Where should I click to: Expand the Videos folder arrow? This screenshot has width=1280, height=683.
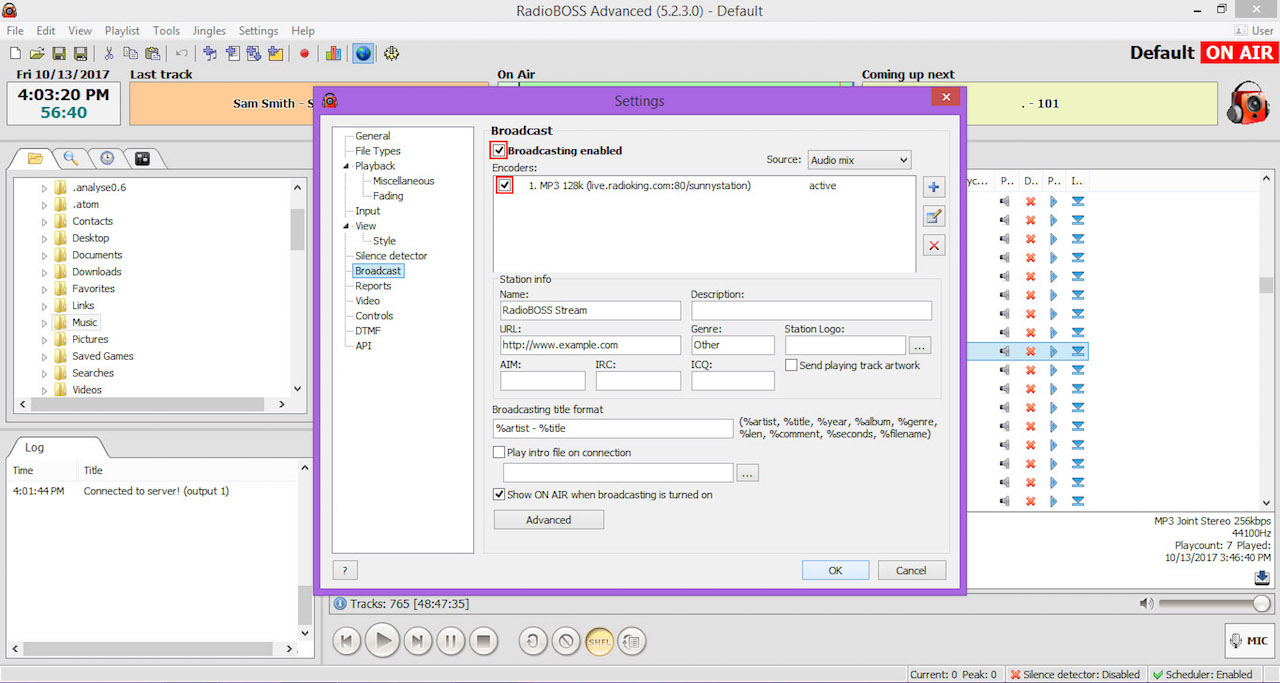44,390
